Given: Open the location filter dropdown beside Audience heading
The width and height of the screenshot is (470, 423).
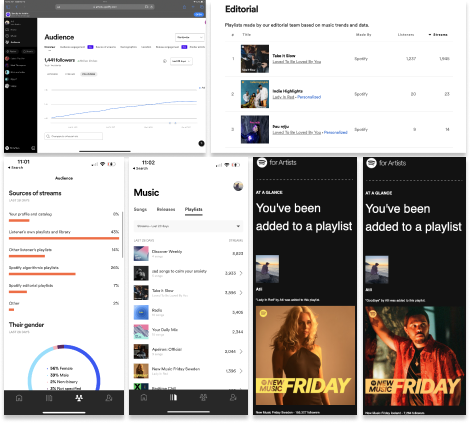Looking at the screenshot, I should click(x=189, y=37).
